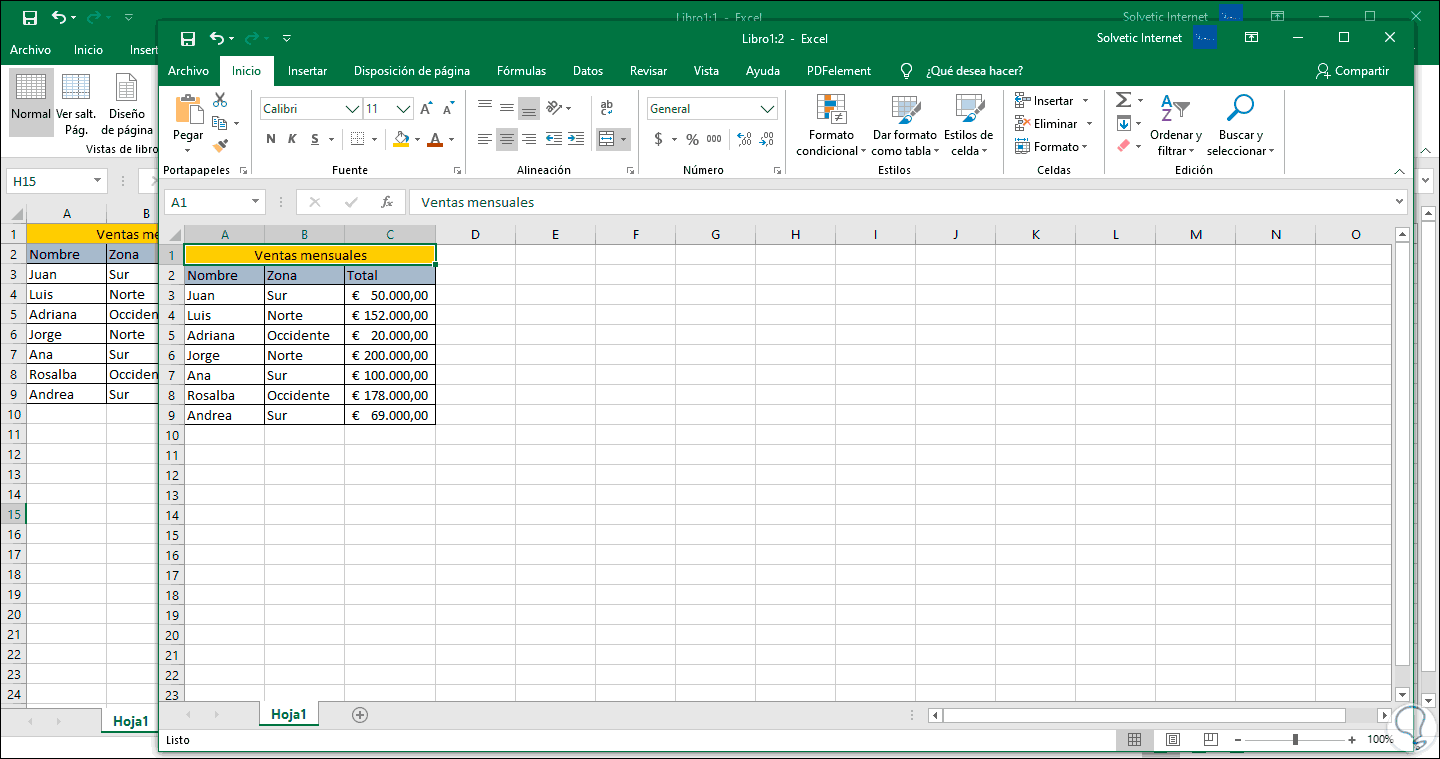The height and width of the screenshot is (759, 1440).
Task: Toggle bold formatting (N)
Action: pyautogui.click(x=271, y=140)
